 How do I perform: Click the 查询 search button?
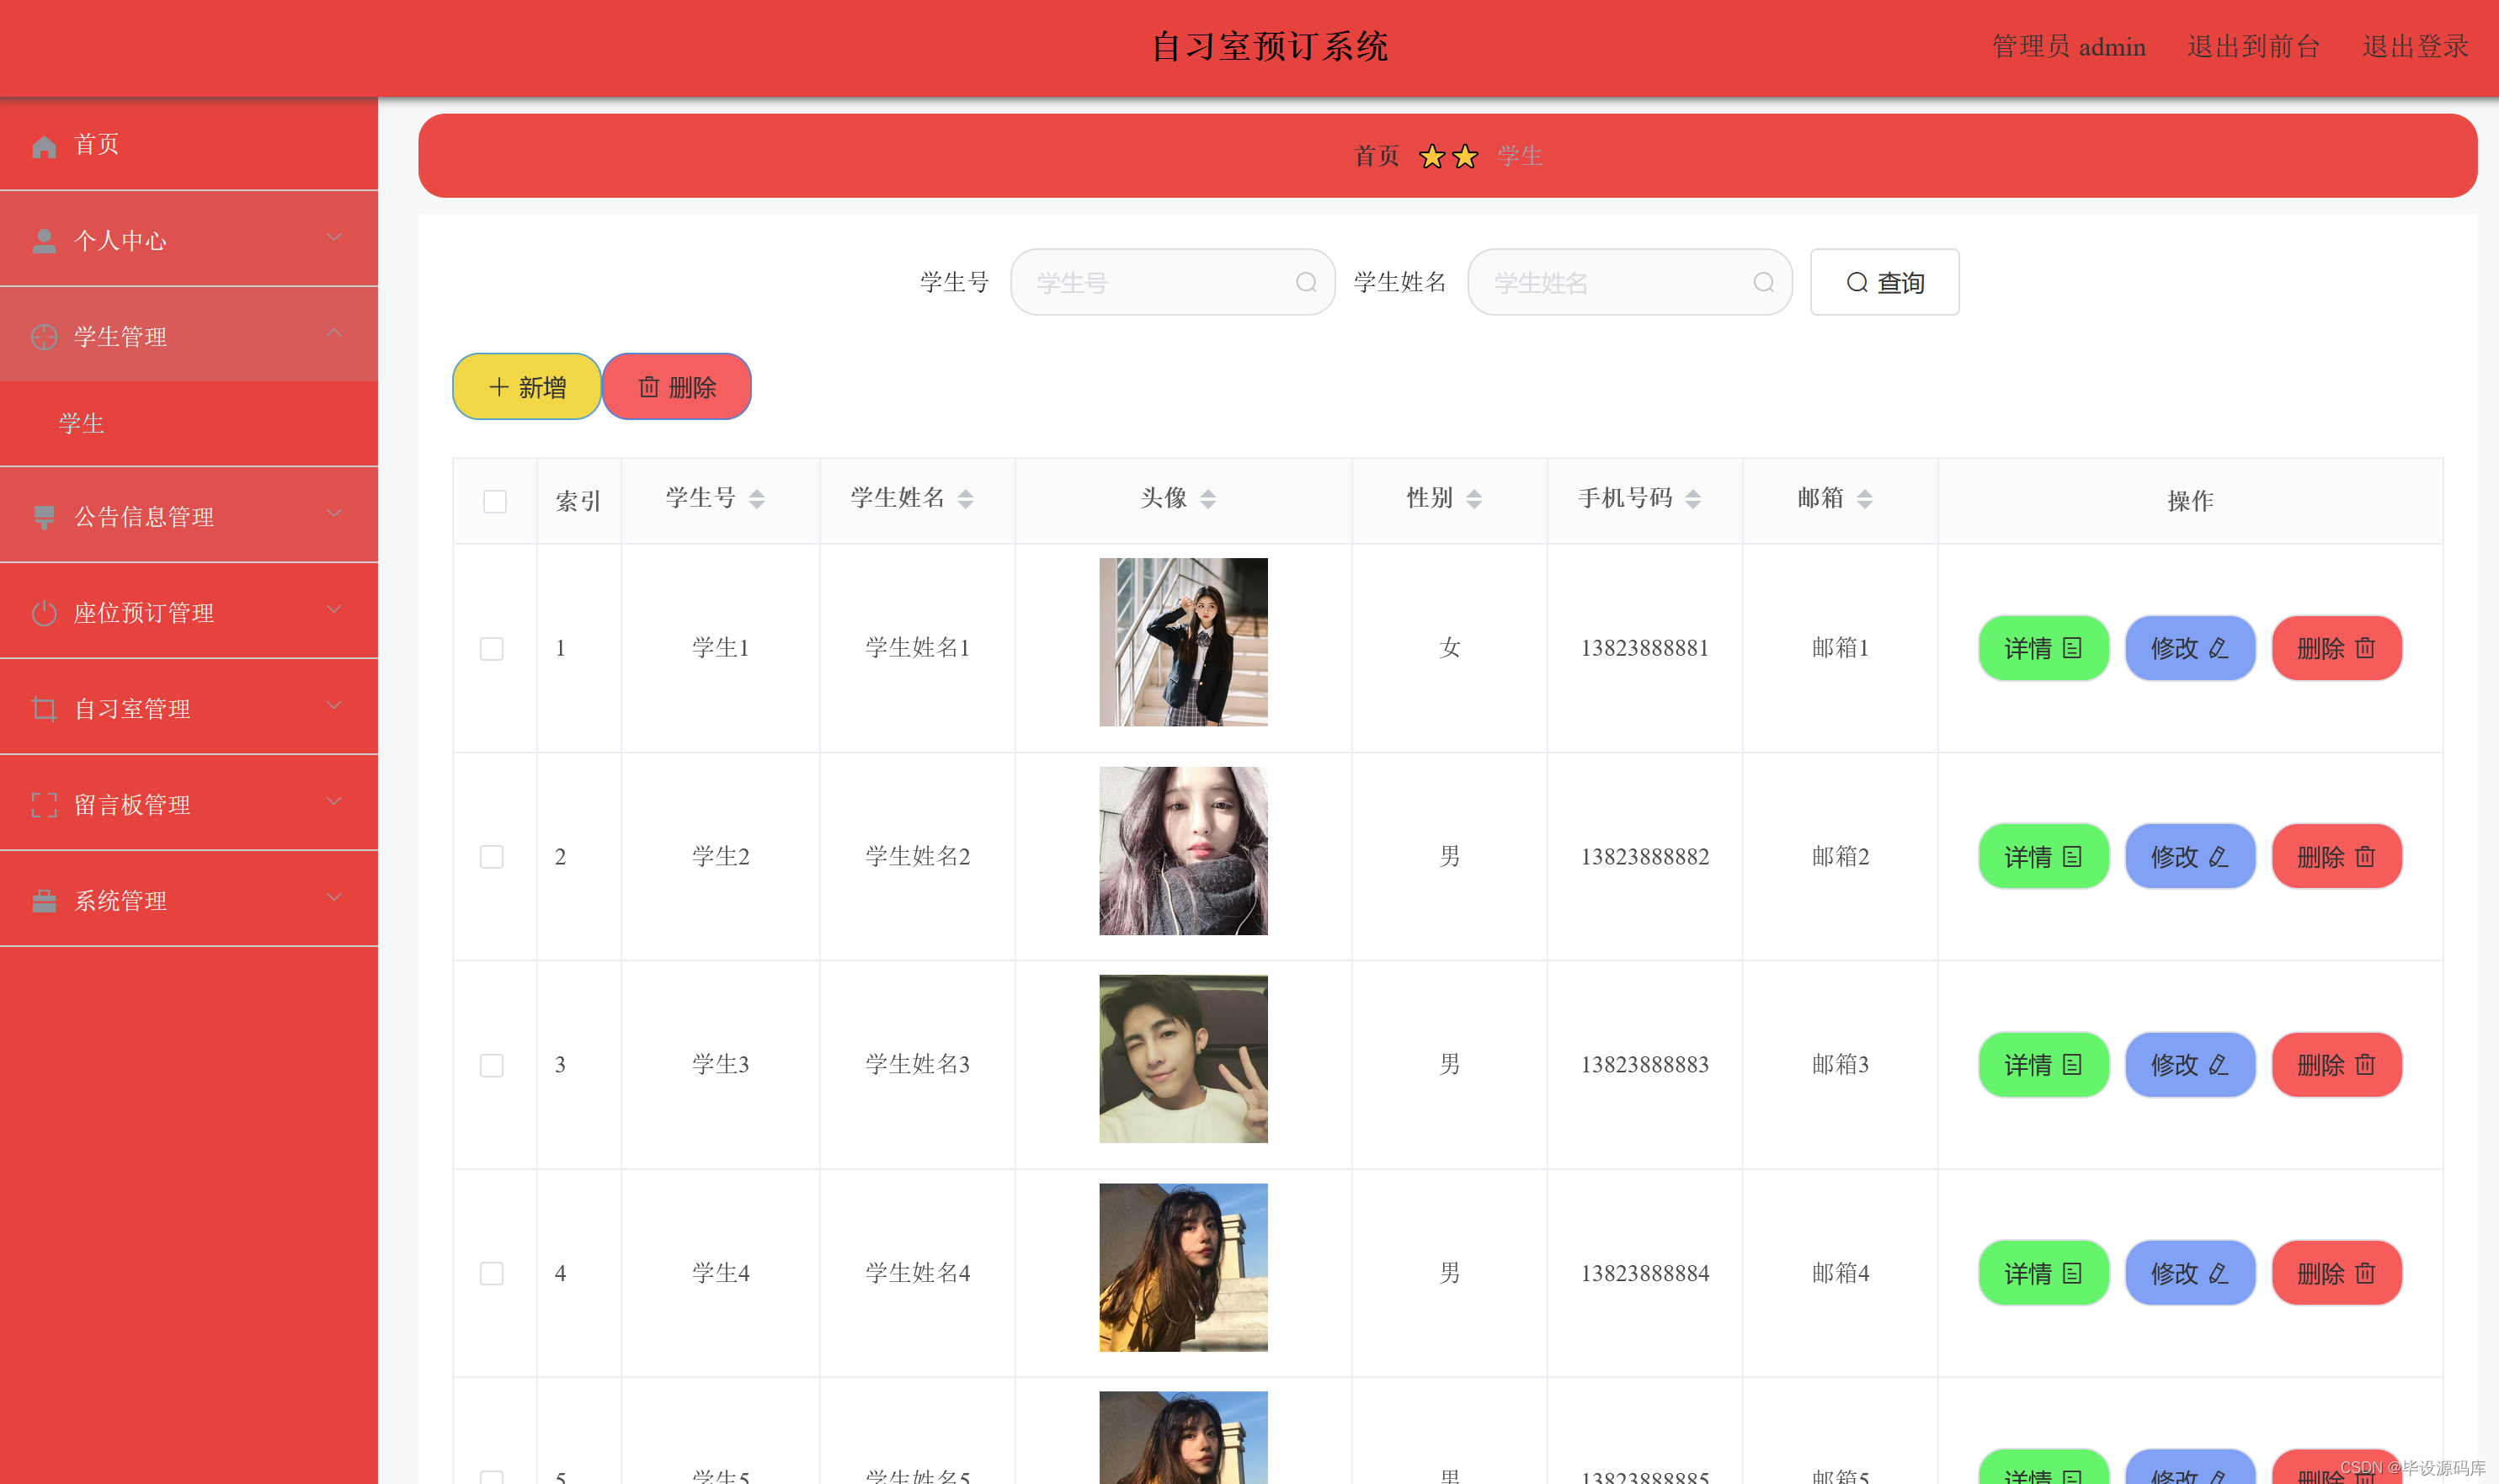coord(1884,283)
